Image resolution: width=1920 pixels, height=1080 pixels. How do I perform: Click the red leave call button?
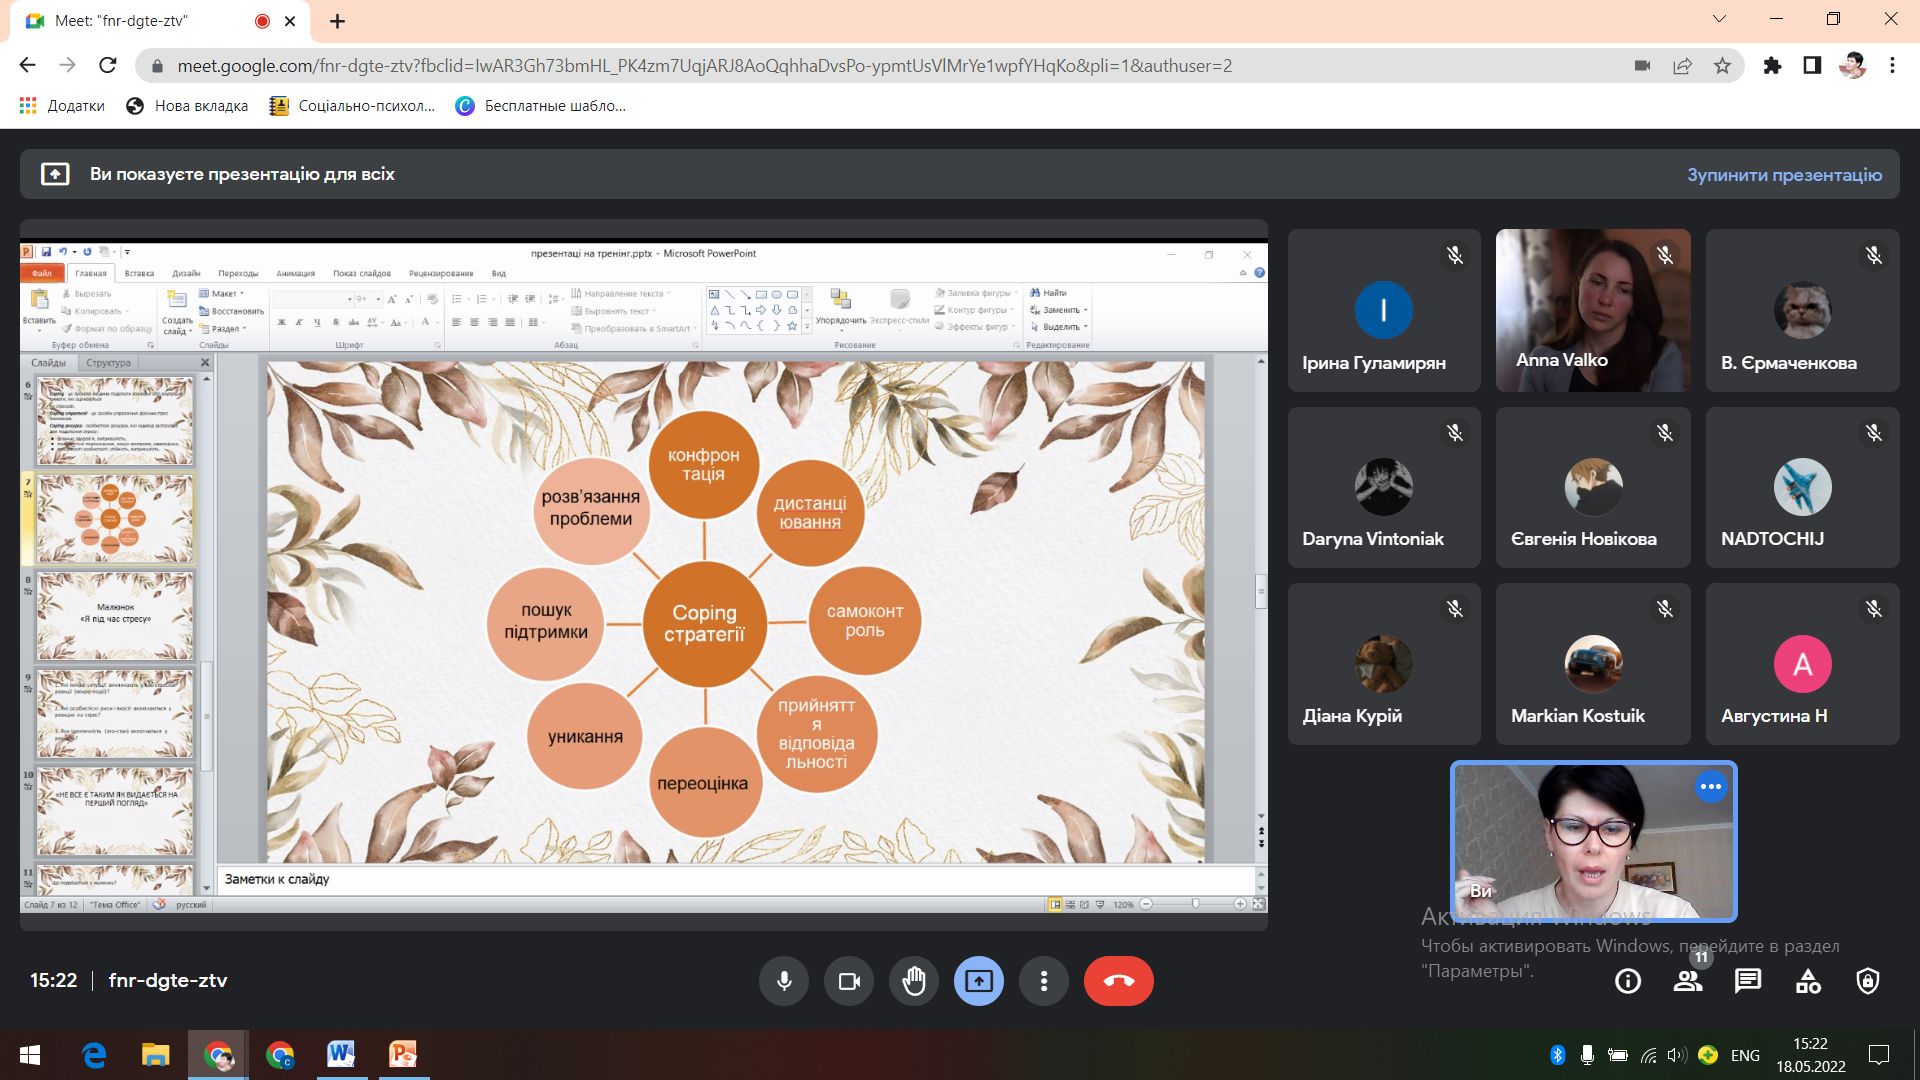tap(1118, 981)
